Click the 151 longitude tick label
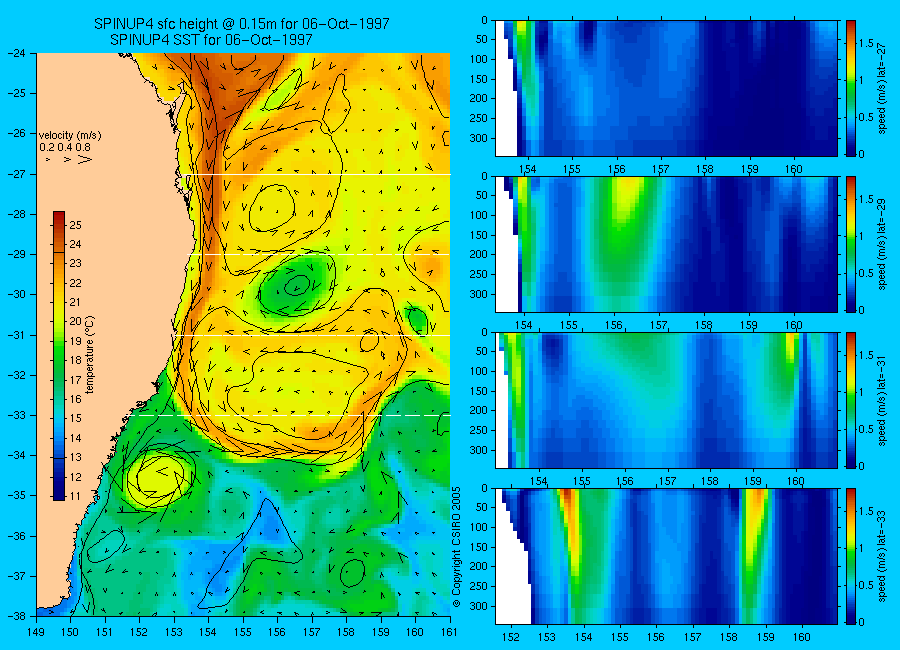This screenshot has width=900, height=650. (105, 632)
